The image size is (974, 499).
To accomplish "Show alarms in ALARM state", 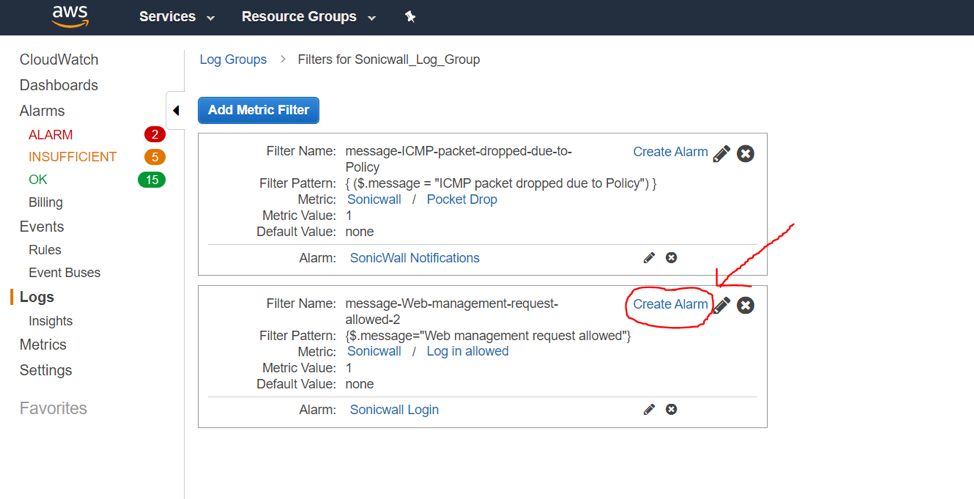I will [x=50, y=134].
